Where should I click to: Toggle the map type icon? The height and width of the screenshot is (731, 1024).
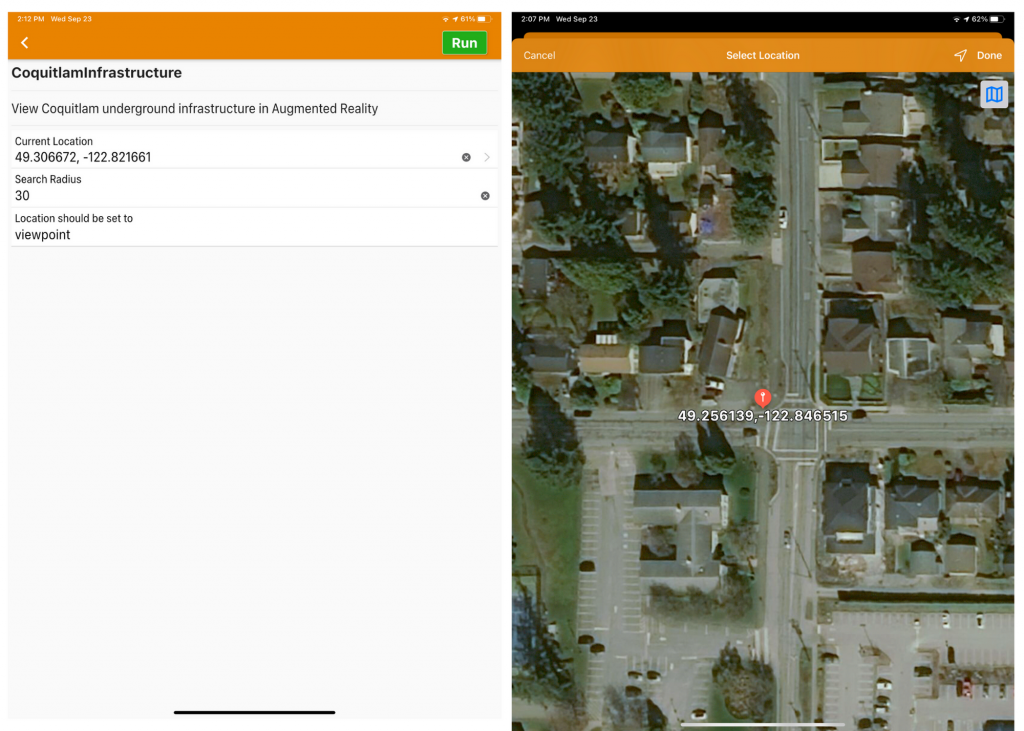pos(994,95)
